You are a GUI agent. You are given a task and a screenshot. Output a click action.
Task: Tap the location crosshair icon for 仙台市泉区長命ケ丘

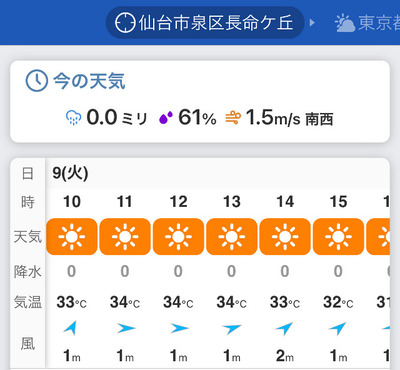(x=125, y=23)
